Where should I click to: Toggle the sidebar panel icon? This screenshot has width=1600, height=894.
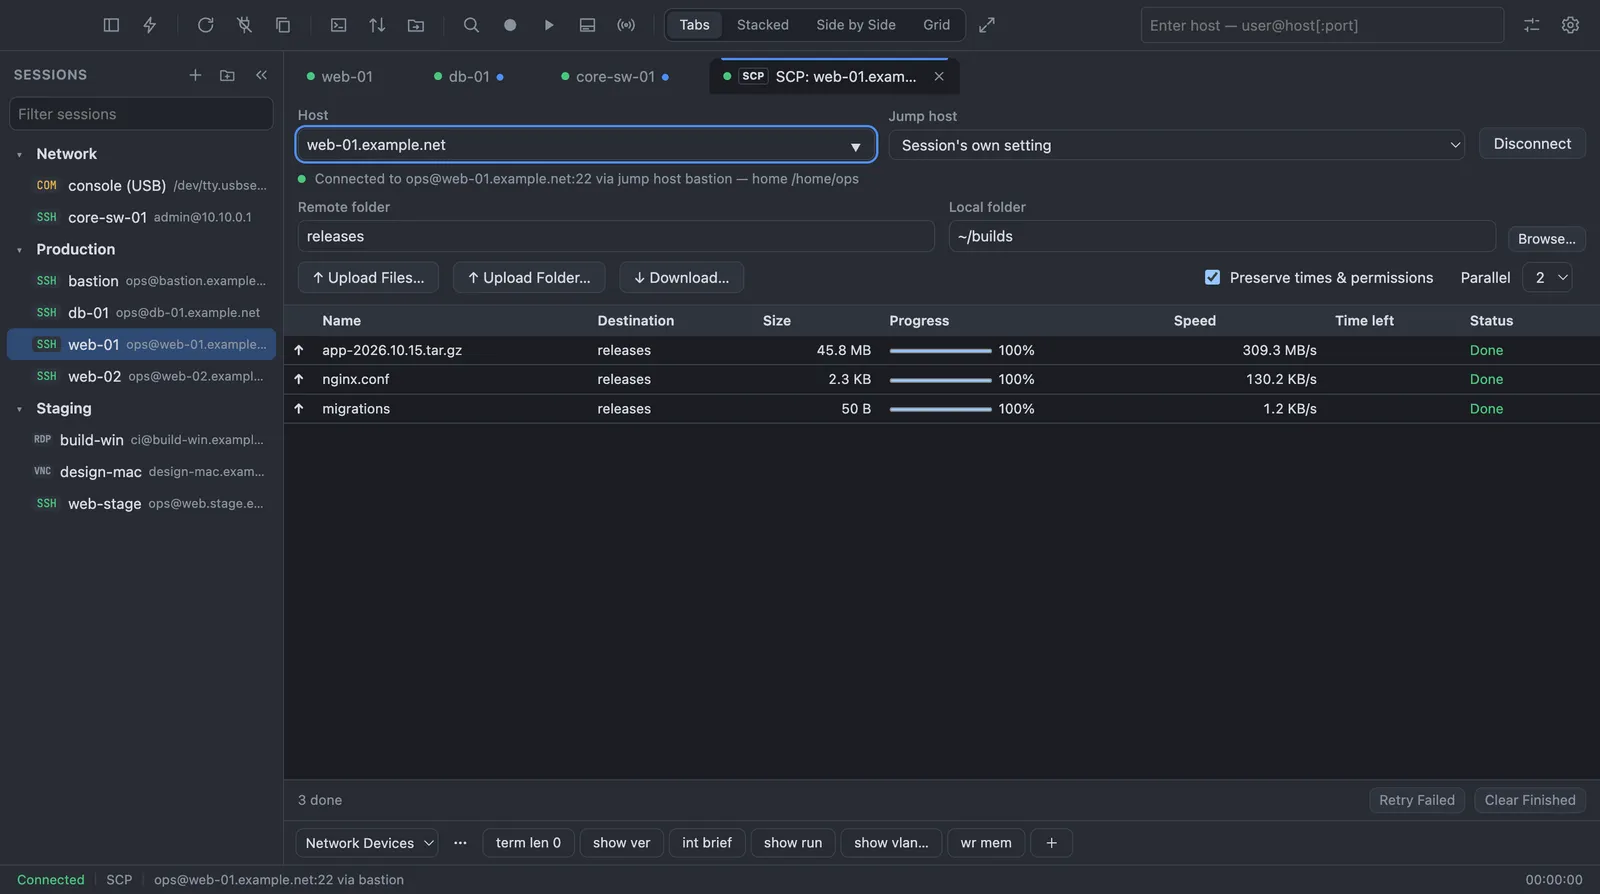(x=111, y=25)
